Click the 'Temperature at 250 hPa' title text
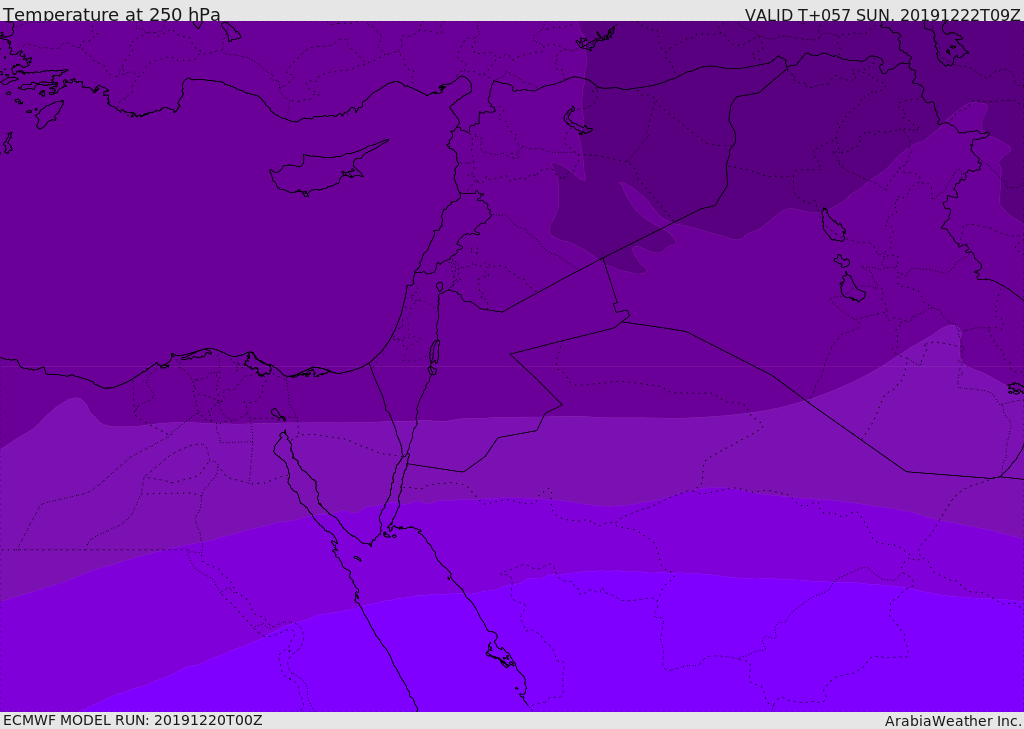1024x729 pixels. (x=112, y=14)
